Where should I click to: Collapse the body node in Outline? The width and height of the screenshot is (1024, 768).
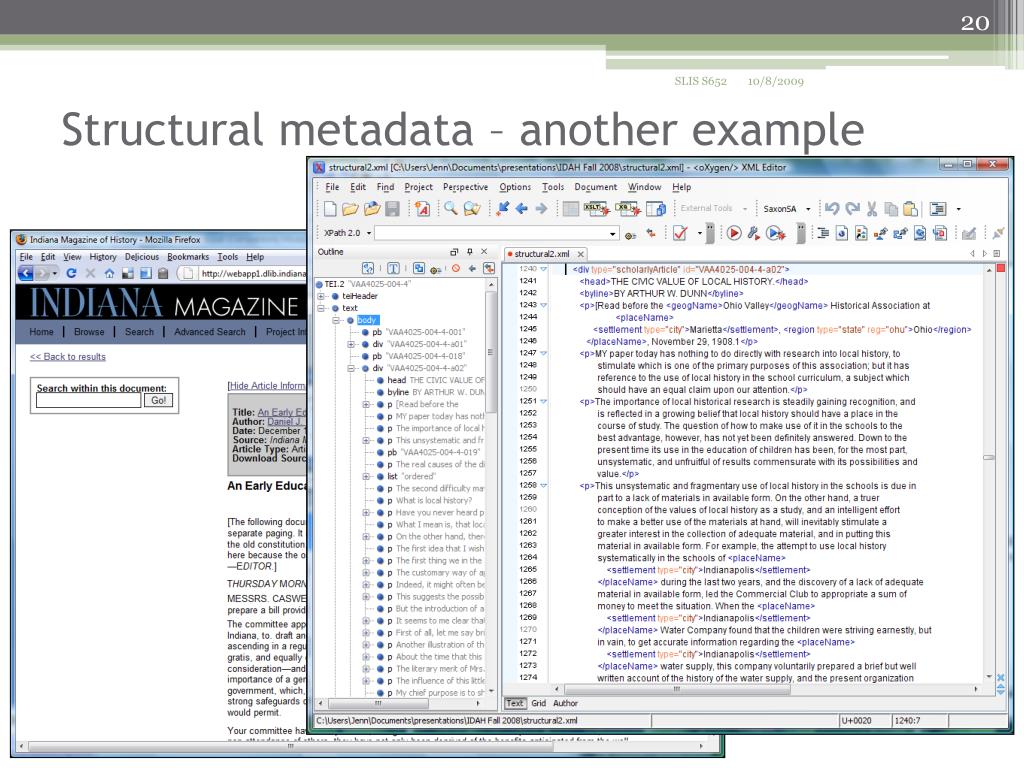(336, 320)
